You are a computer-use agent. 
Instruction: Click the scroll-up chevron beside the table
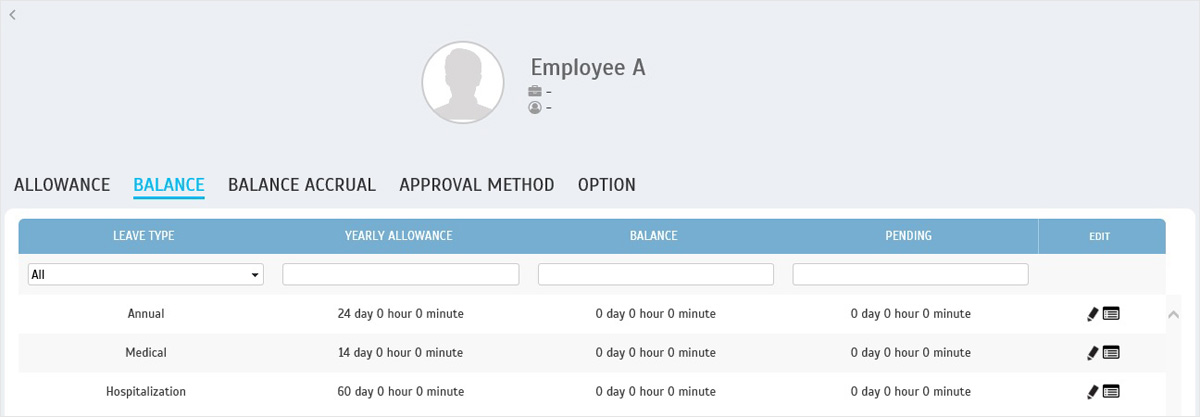coord(1175,314)
